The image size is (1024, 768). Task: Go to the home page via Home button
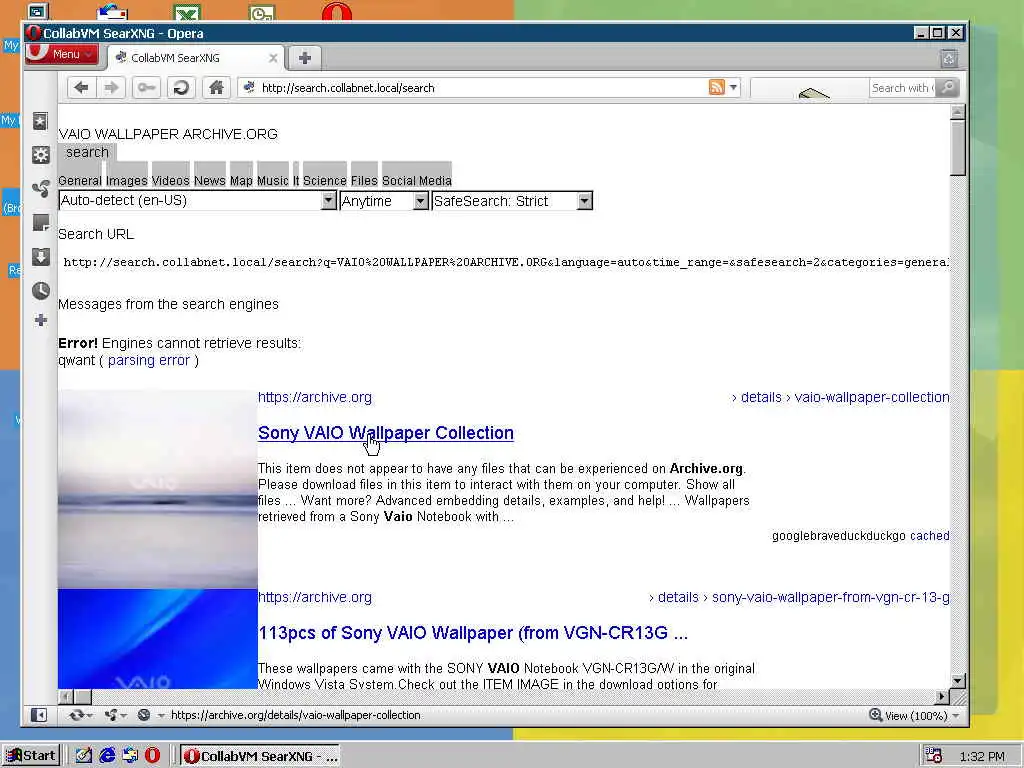point(216,88)
